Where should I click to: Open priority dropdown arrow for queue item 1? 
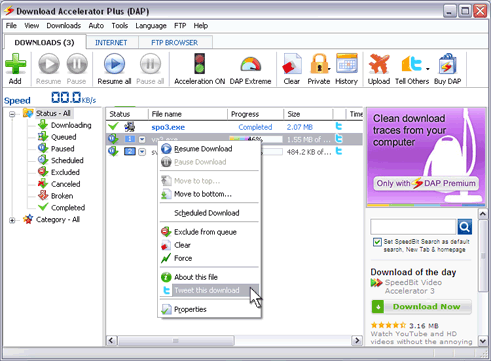pos(142,139)
